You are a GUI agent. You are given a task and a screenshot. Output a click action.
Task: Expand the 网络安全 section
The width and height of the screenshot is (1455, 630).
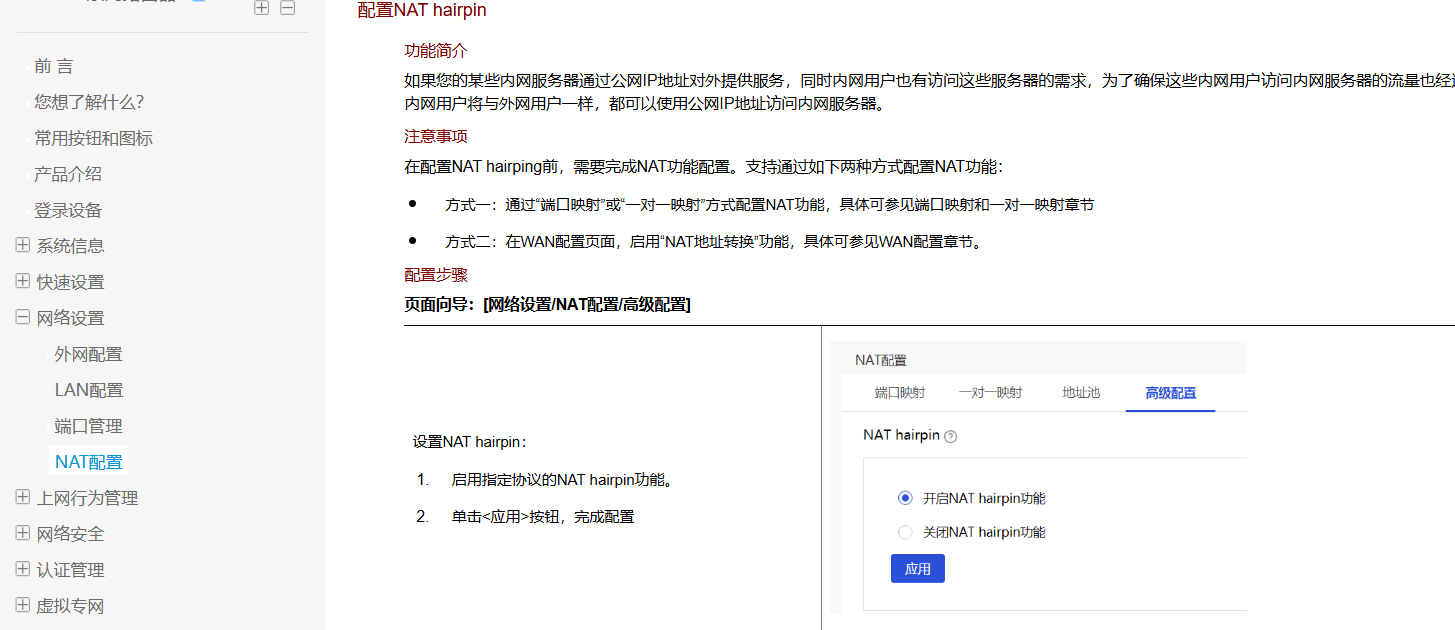(23, 533)
